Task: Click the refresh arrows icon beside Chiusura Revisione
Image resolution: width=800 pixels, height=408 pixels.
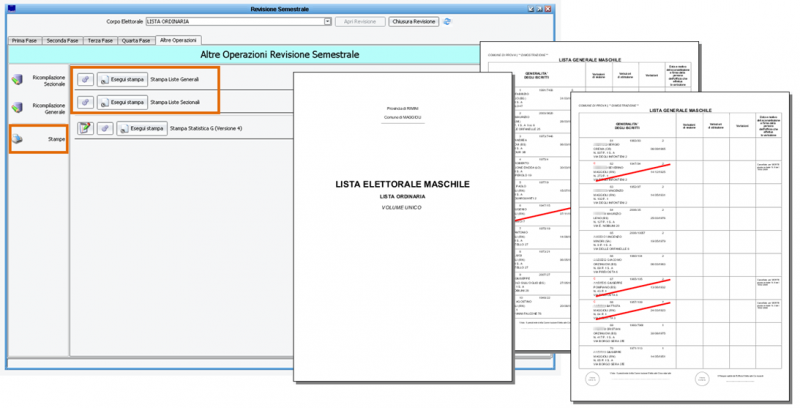Action: (446, 20)
